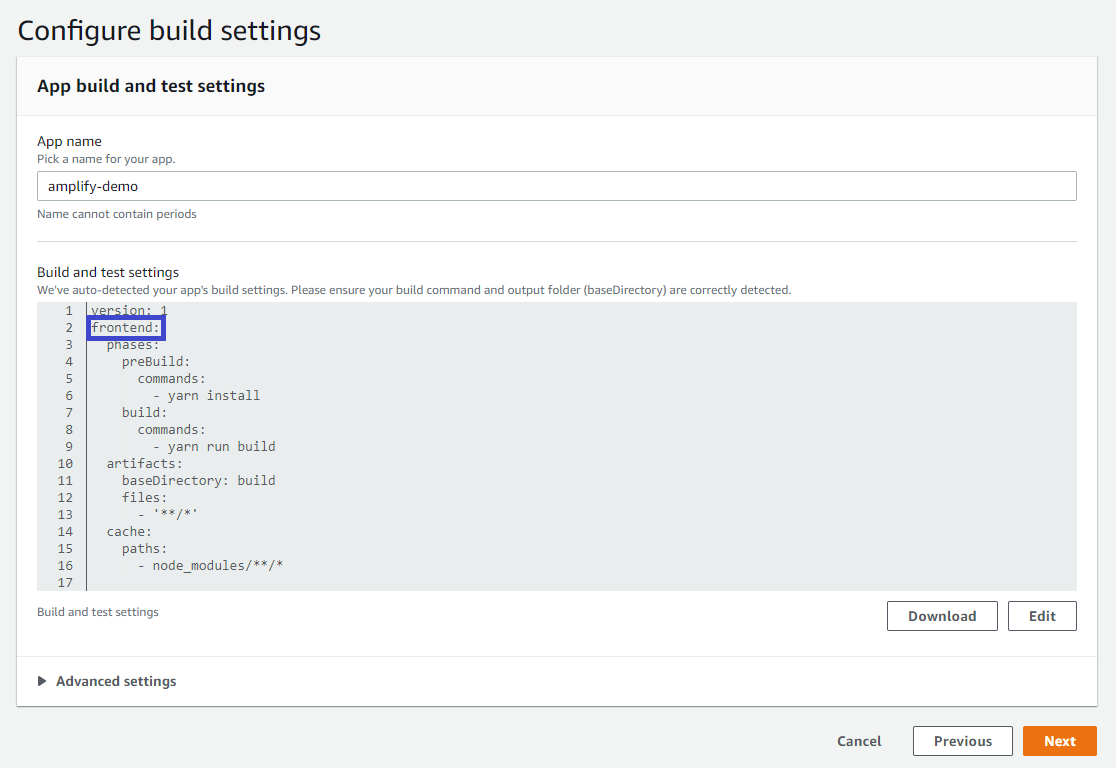Go back with the Previous button
1116x768 pixels.
(962, 741)
